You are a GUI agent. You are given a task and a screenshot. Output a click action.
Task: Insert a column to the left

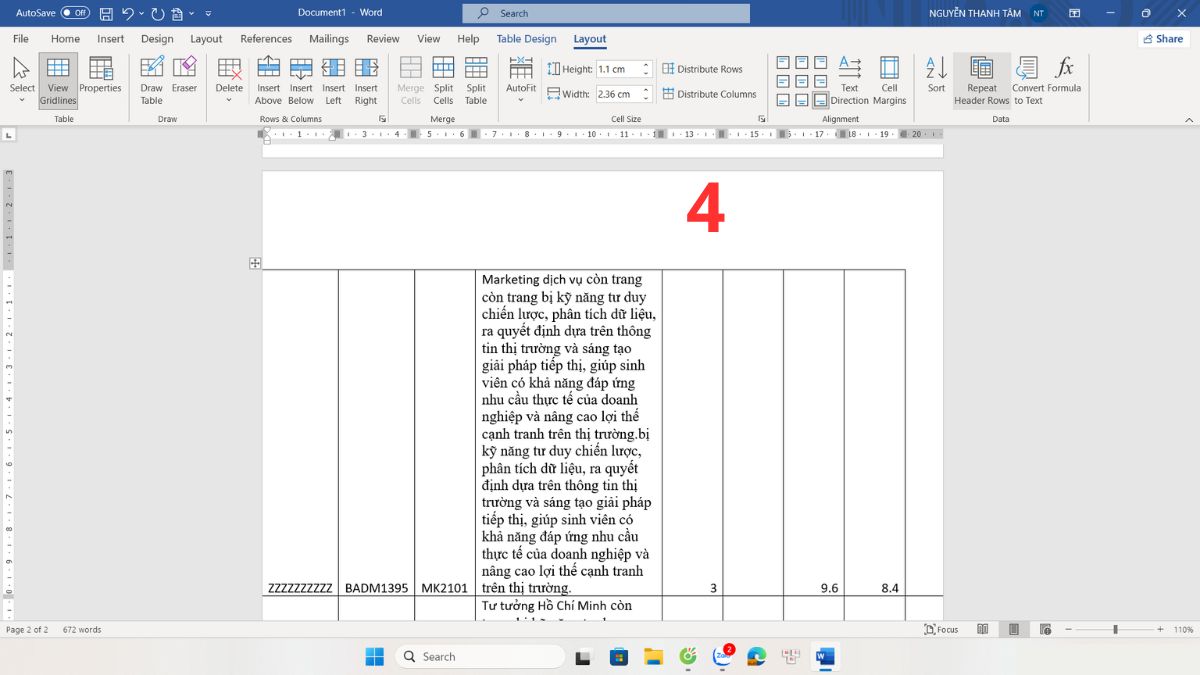pyautogui.click(x=333, y=80)
